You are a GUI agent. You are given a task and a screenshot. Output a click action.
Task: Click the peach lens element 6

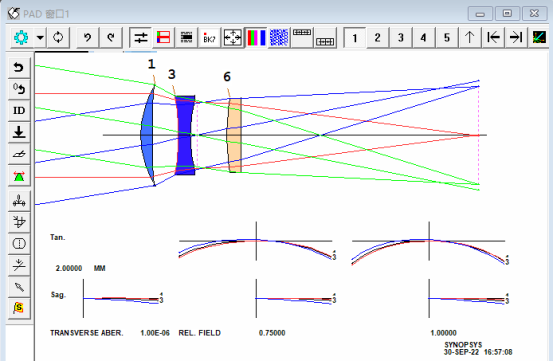click(234, 135)
